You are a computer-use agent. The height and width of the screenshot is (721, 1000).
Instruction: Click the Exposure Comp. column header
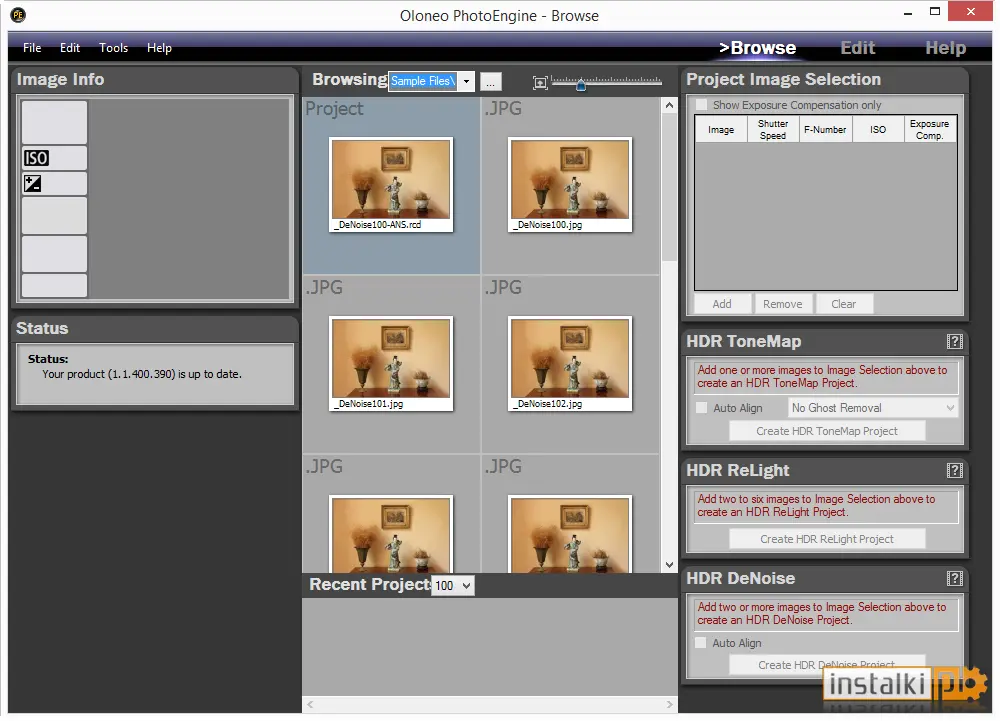[x=930, y=129]
